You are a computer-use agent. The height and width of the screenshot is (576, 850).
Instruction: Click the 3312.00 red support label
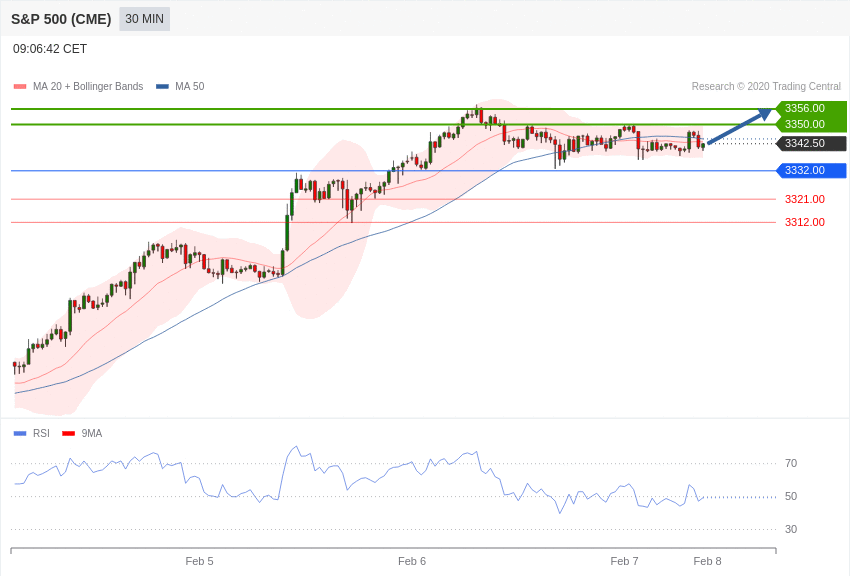pyautogui.click(x=804, y=222)
